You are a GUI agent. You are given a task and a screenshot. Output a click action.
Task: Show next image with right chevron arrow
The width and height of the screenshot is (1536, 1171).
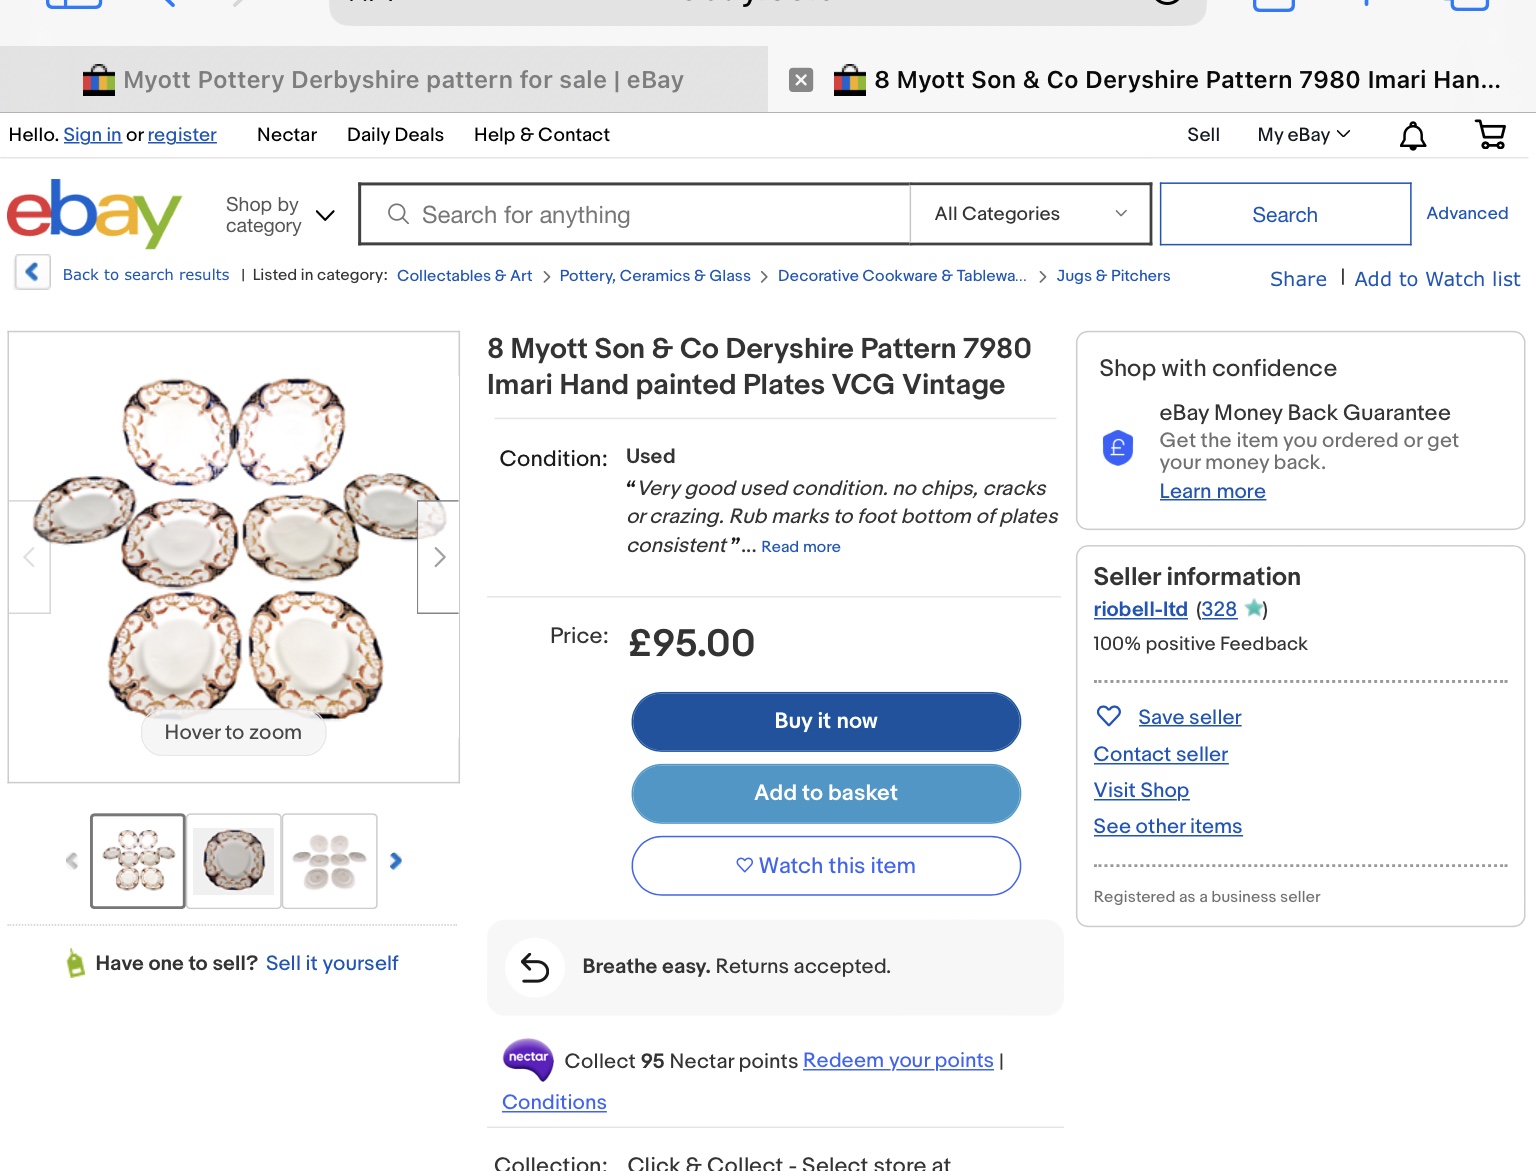pos(439,557)
